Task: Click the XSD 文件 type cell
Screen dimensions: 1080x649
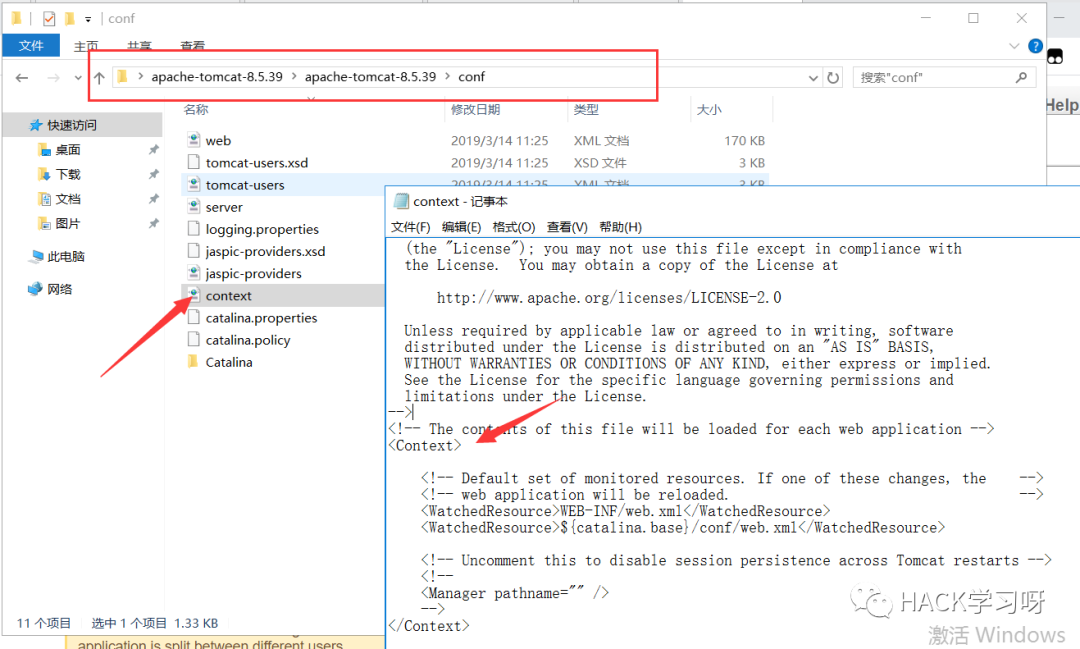Action: coord(600,163)
